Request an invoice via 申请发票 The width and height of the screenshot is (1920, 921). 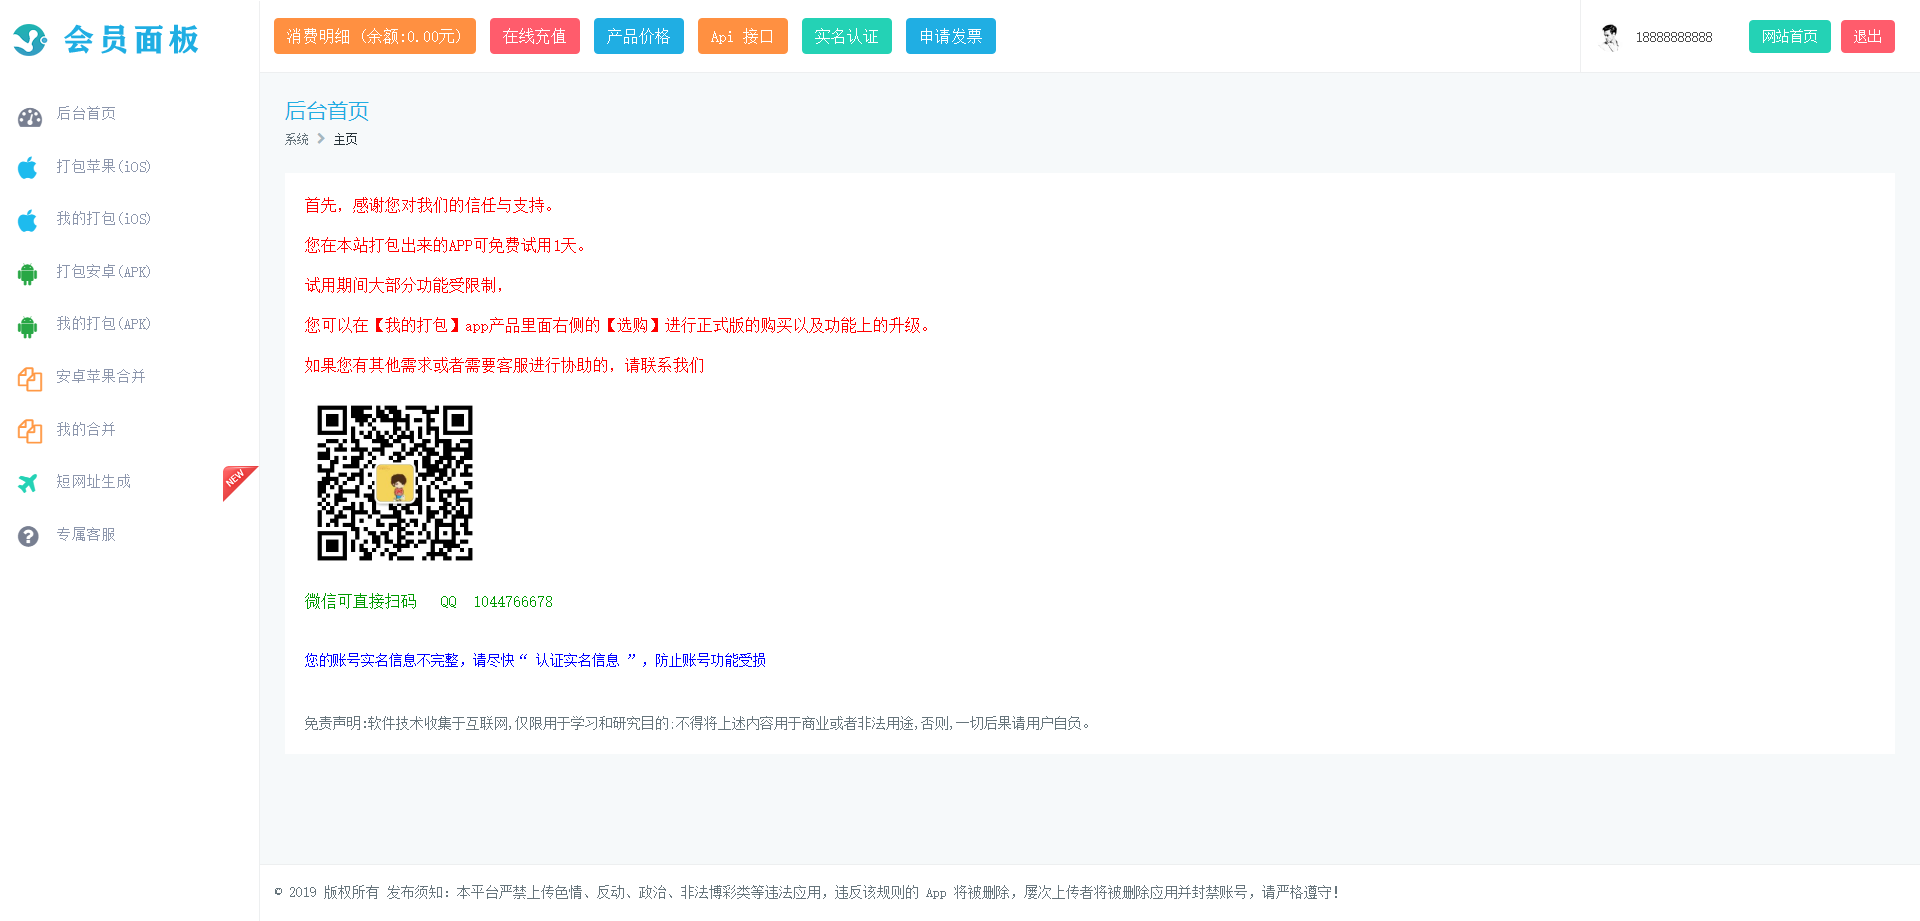point(950,35)
